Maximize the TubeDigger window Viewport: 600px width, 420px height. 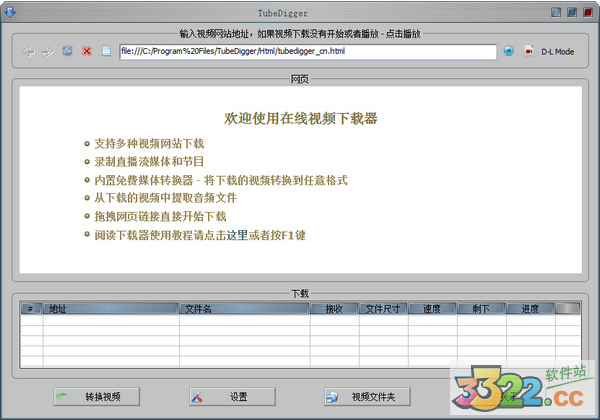pos(572,12)
